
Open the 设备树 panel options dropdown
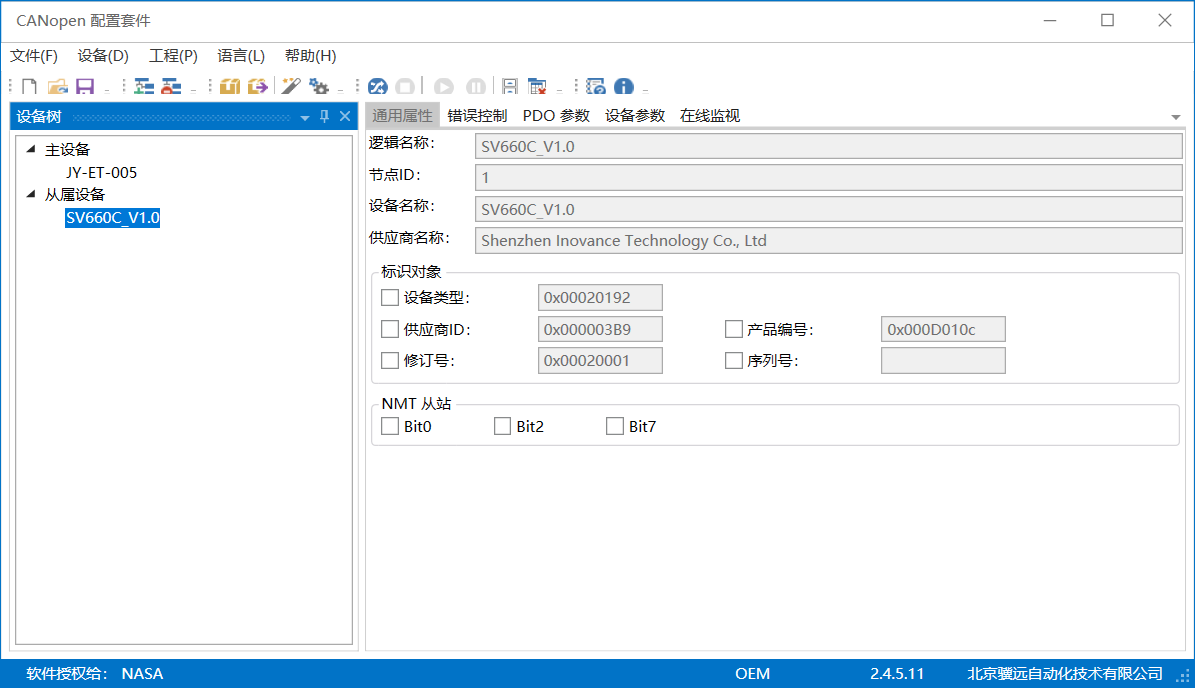(x=305, y=117)
